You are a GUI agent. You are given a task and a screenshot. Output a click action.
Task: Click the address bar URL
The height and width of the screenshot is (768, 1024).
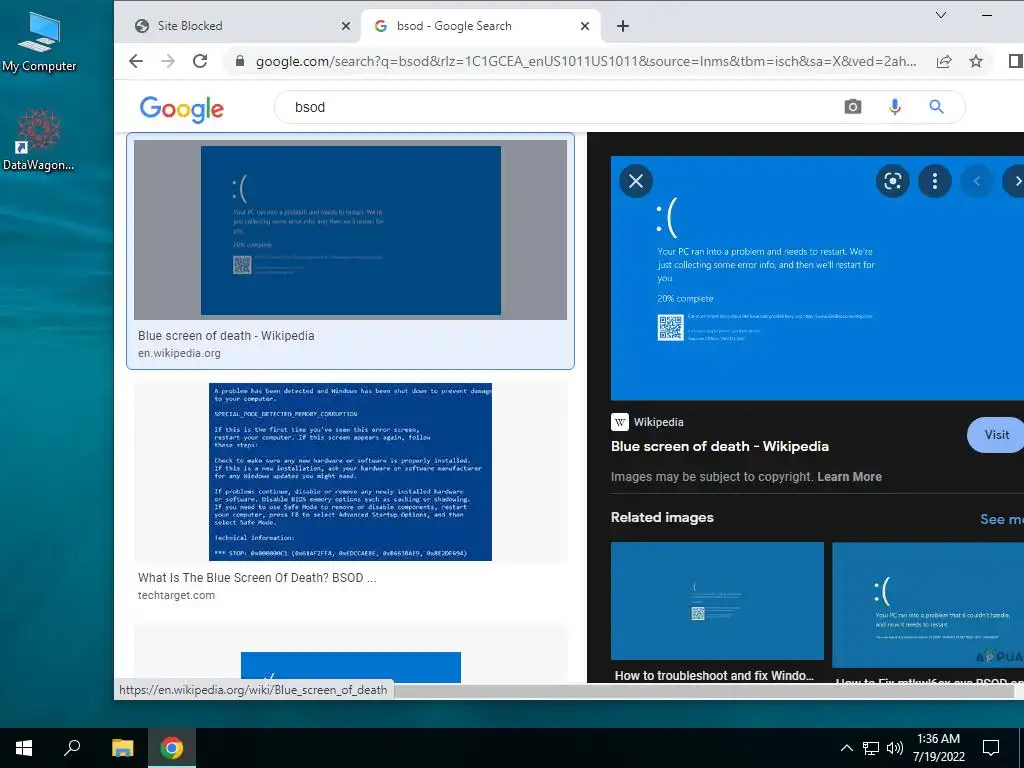(x=585, y=61)
